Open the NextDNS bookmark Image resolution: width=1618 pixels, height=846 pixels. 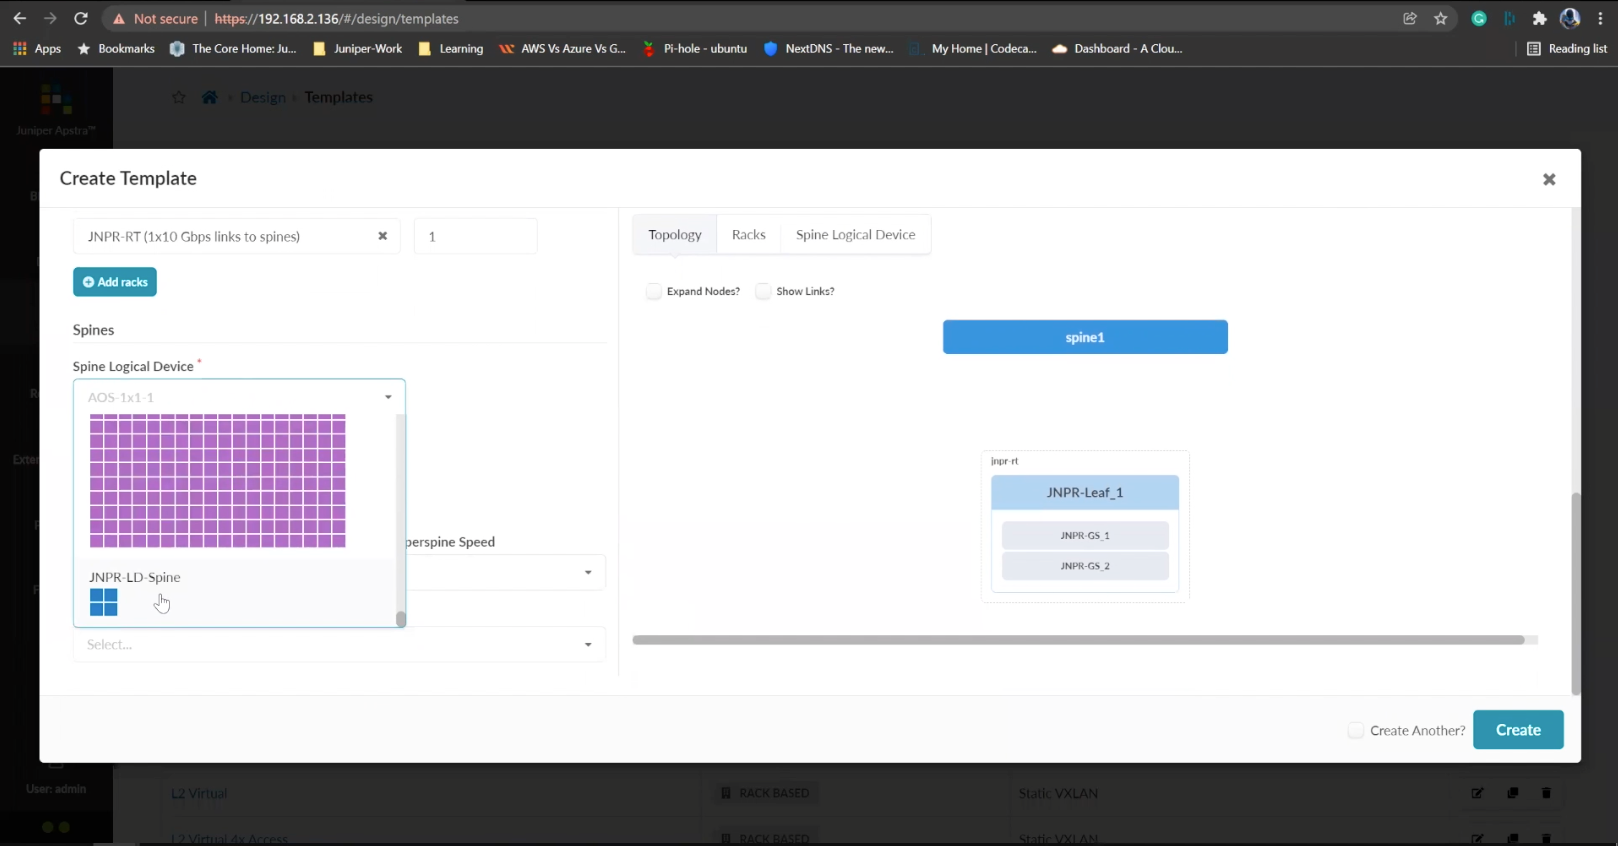(829, 48)
